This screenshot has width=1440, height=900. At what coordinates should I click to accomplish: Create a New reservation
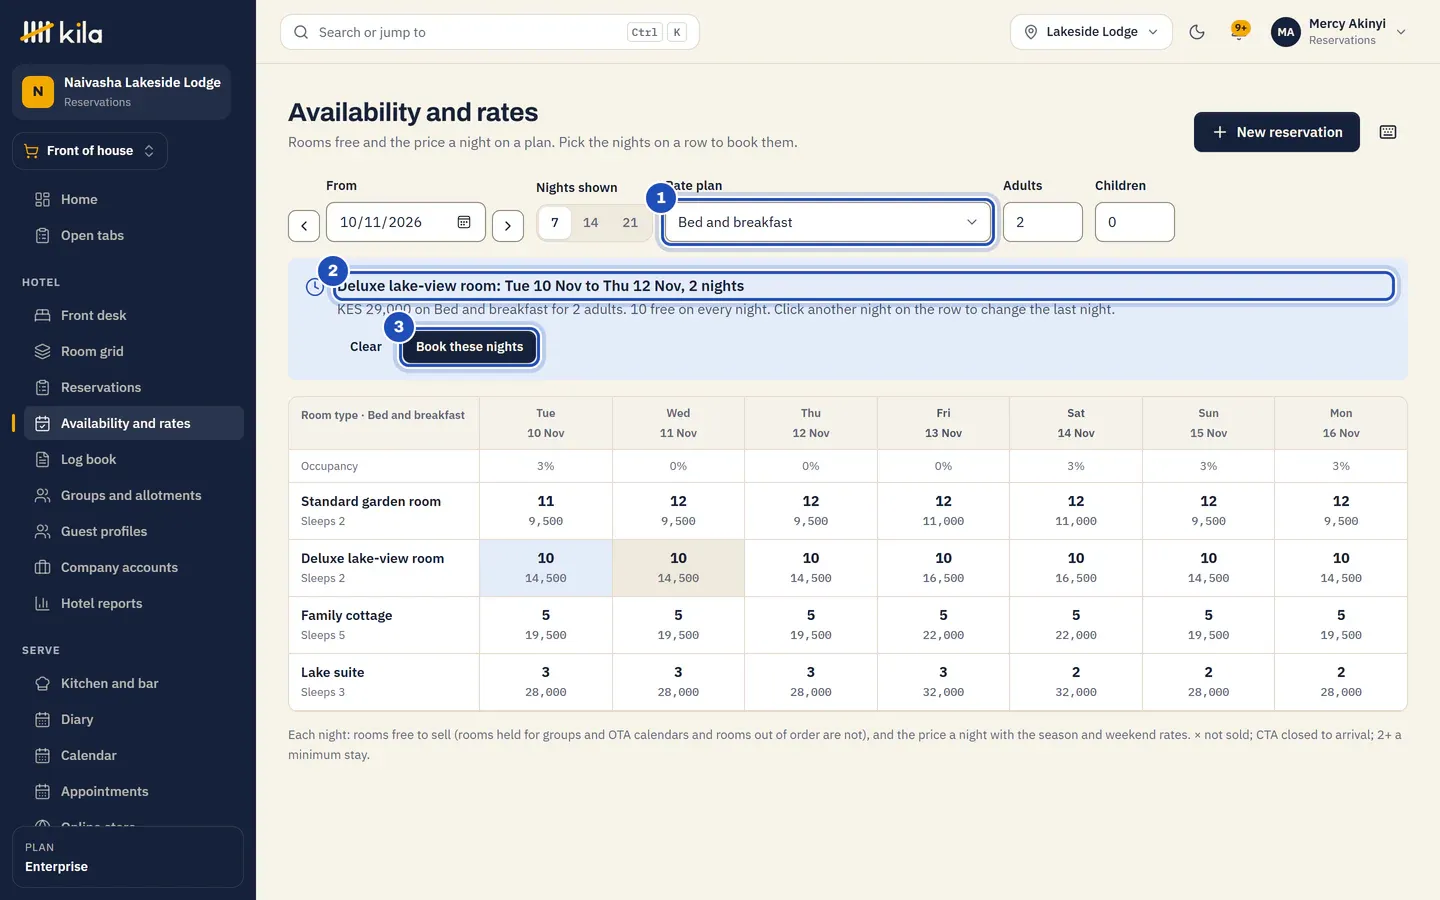pos(1276,132)
